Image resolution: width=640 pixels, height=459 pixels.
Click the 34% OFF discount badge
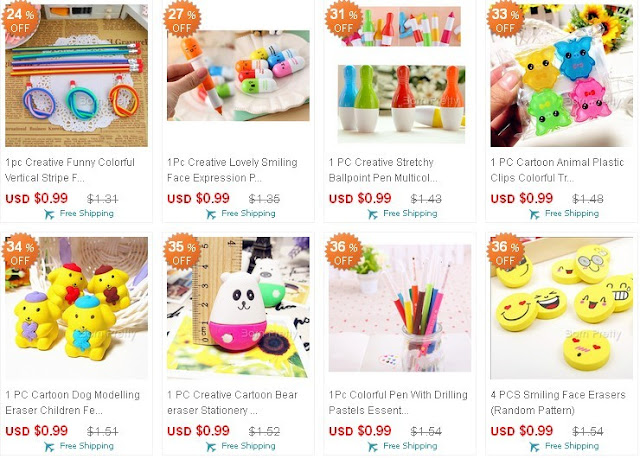20,253
